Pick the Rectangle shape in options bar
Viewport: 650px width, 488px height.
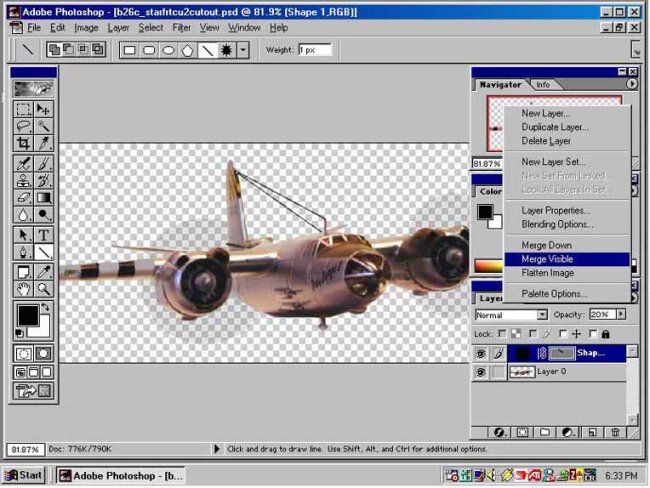tap(130, 50)
